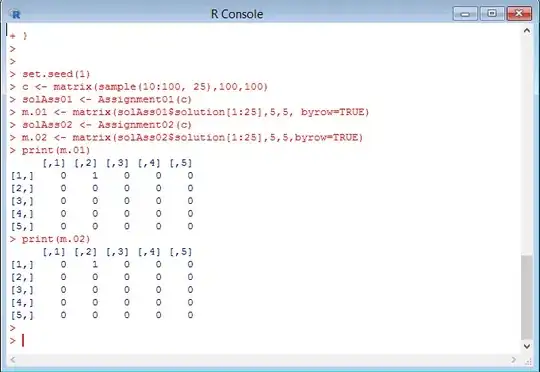Click the R logo icon in title bar

pyautogui.click(x=15, y=14)
